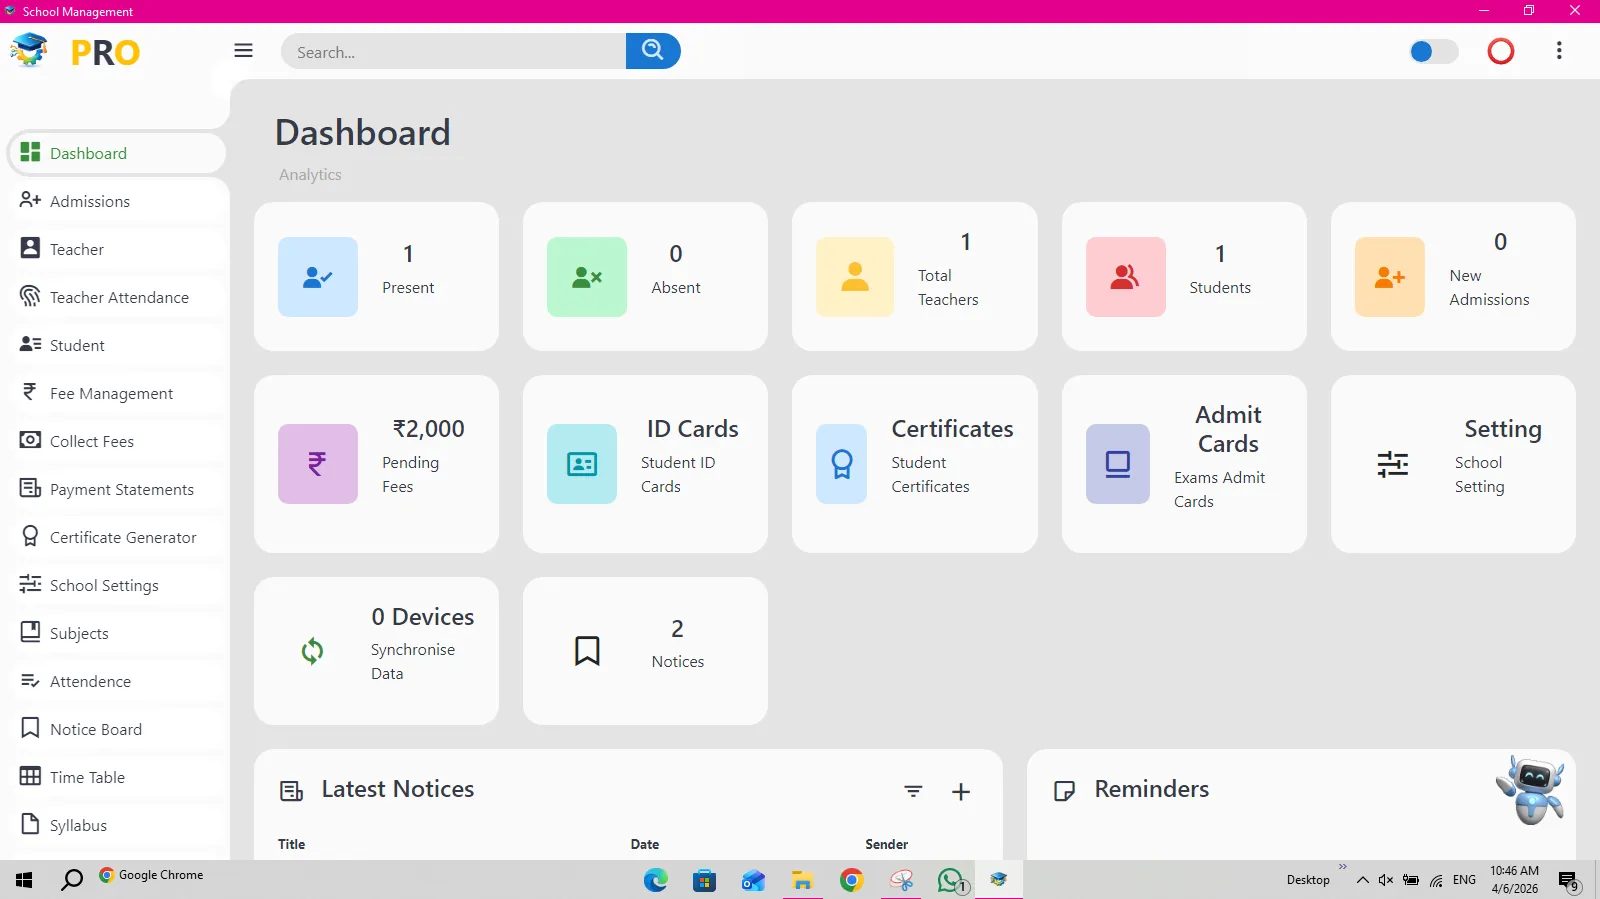
Task: View Payment Statements
Action: click(x=117, y=489)
